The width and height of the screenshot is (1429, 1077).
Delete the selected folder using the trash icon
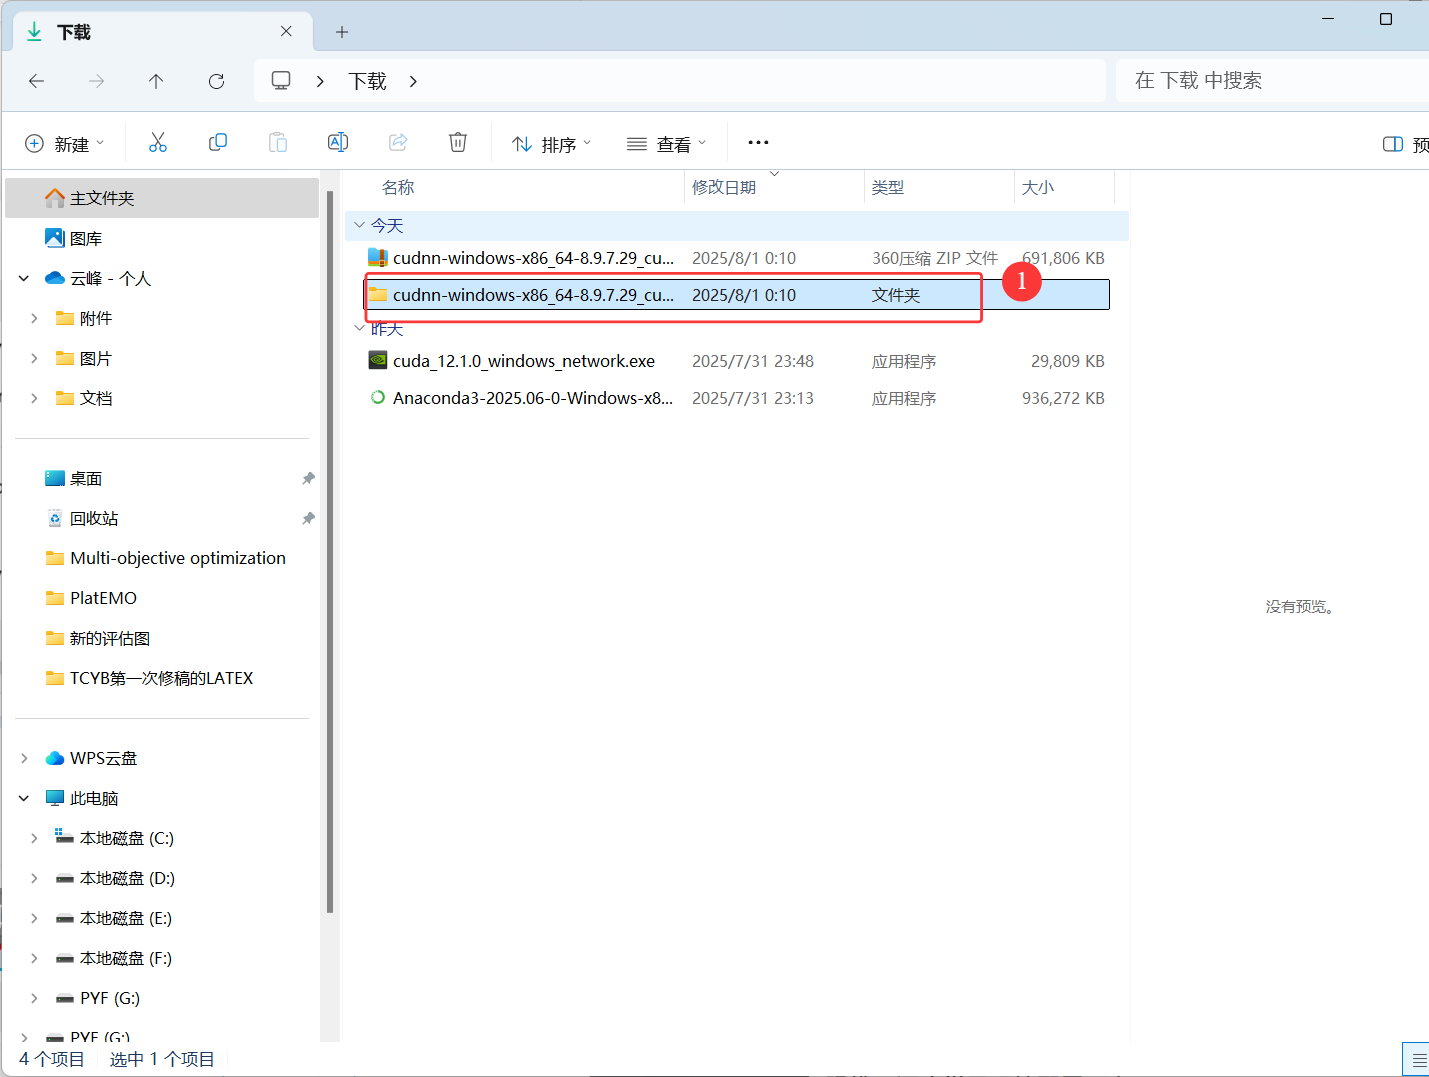click(457, 142)
